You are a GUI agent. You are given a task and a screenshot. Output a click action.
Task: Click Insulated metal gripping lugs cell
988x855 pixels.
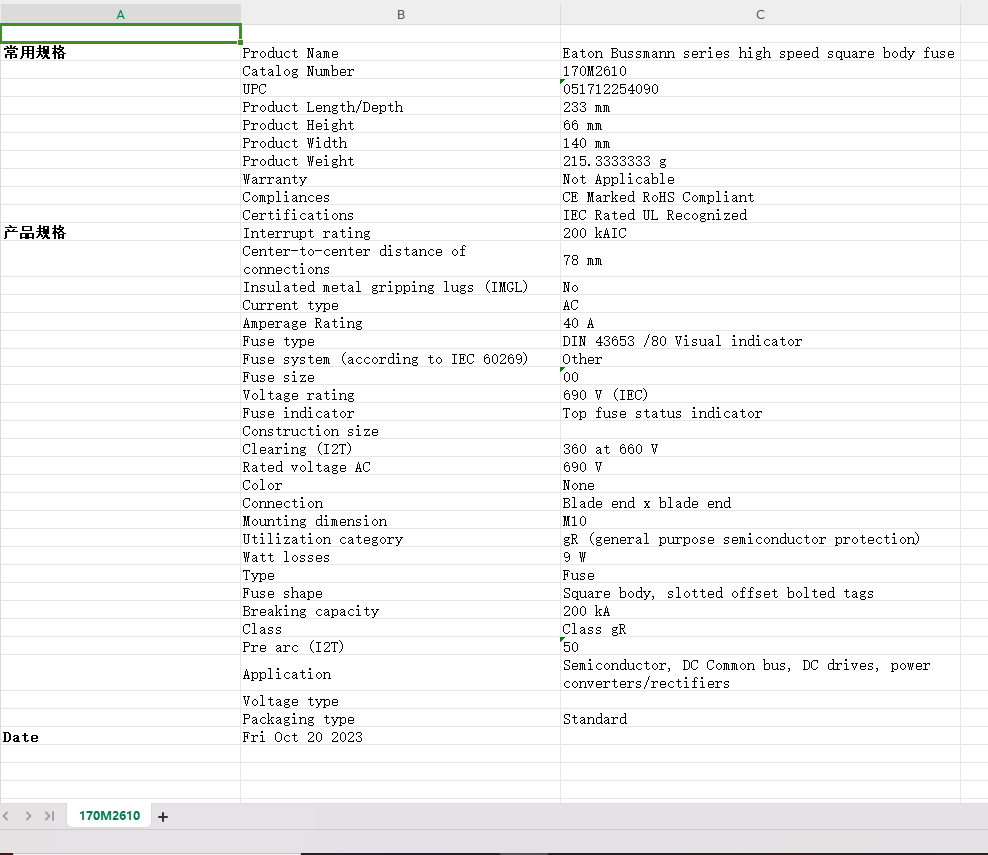(x=401, y=287)
